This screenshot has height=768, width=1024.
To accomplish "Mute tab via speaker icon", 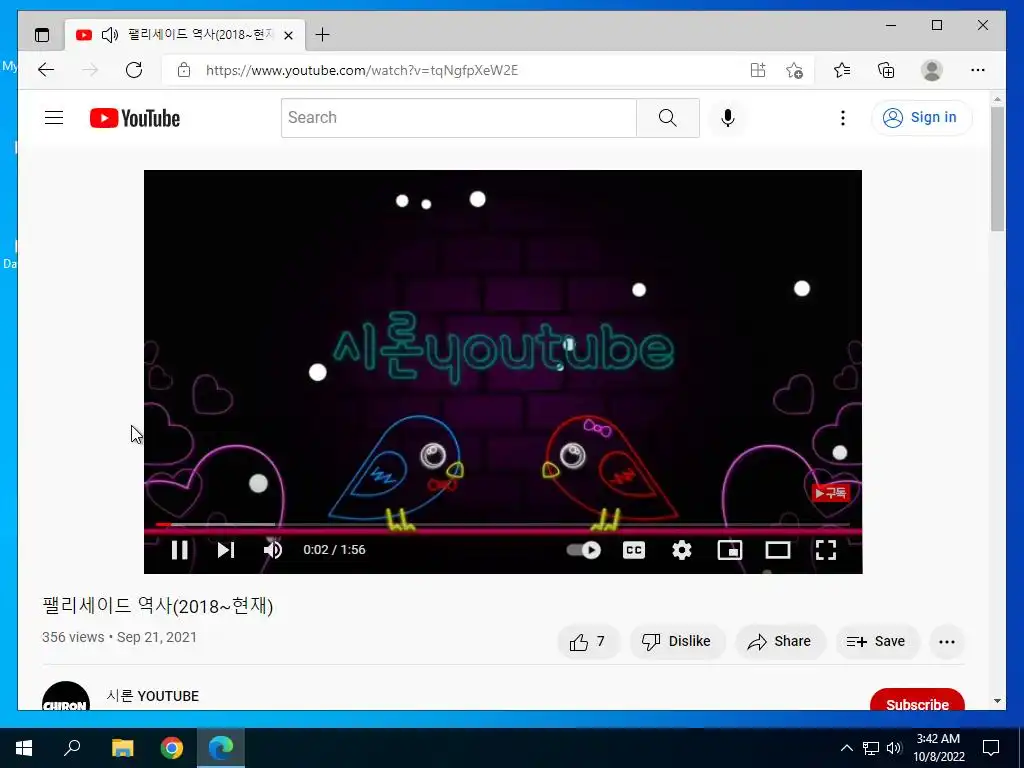I will pyautogui.click(x=110, y=35).
